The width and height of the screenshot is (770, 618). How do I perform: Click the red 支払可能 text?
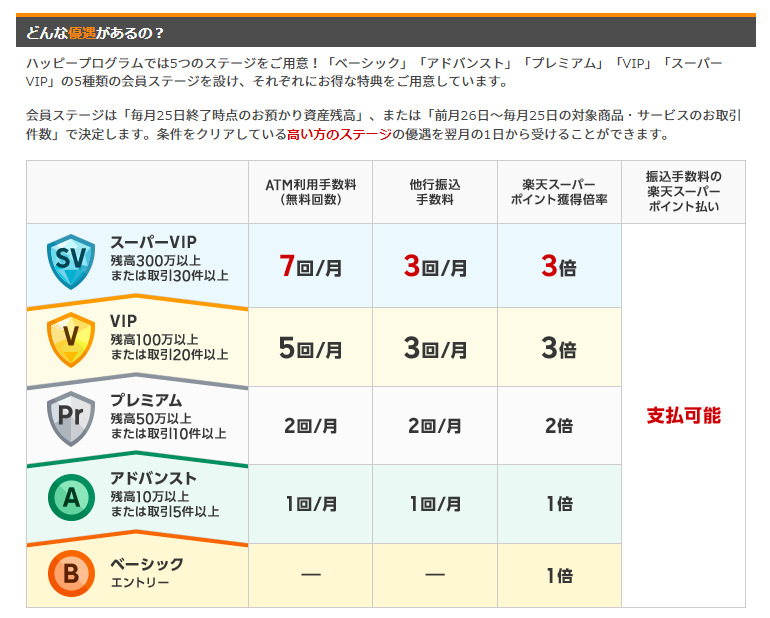tap(683, 415)
